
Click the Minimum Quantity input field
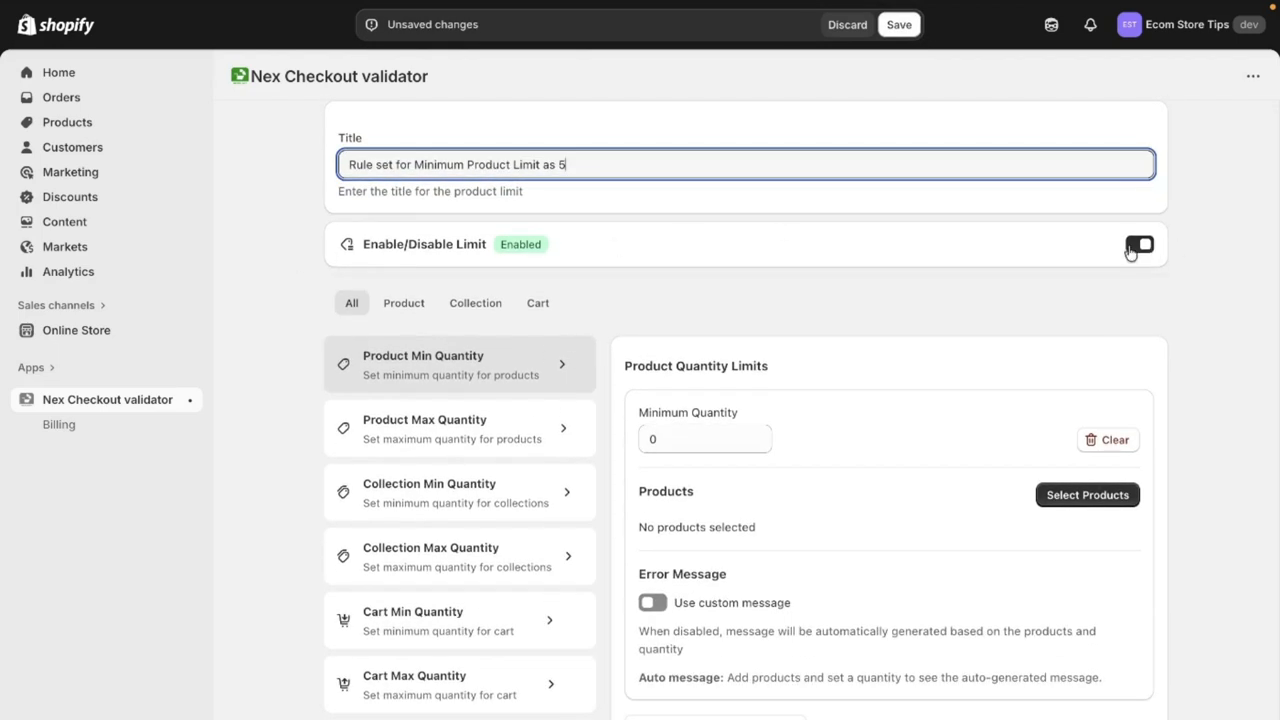705,439
